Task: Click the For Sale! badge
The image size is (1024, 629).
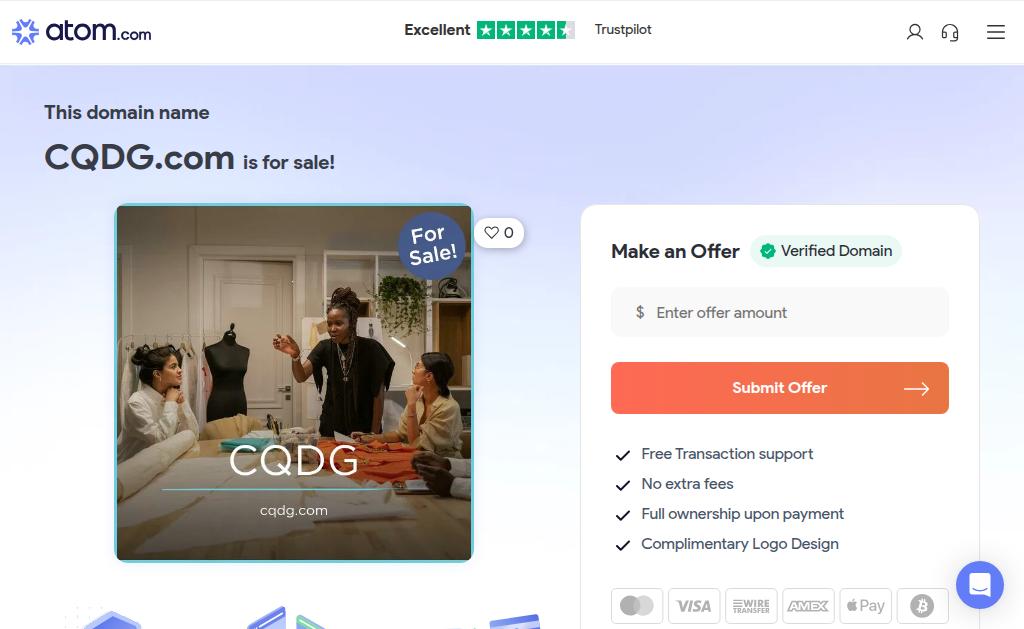Action: pos(432,246)
